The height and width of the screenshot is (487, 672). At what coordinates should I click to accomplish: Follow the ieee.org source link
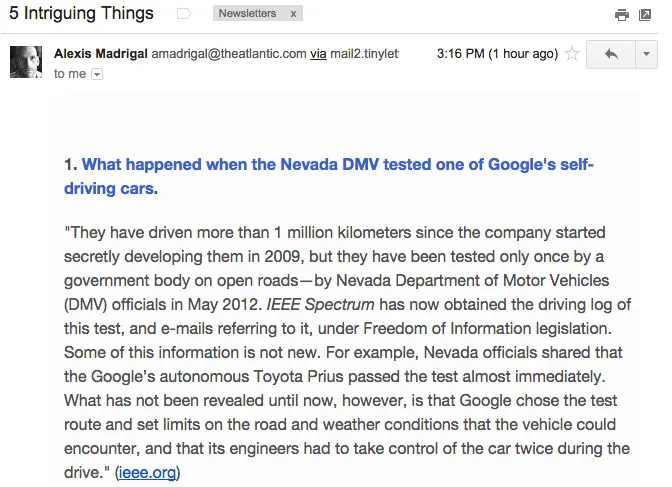147,472
